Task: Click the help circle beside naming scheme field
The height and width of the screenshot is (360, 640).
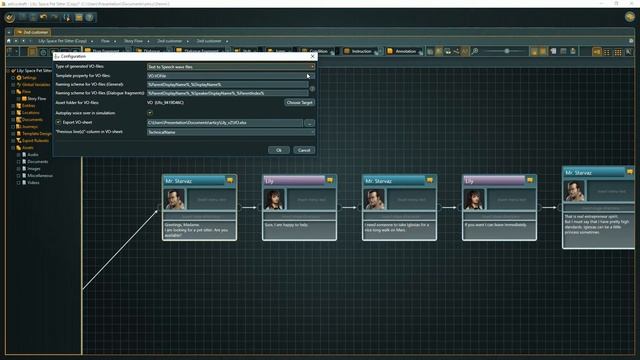Action: pyautogui.click(x=312, y=89)
